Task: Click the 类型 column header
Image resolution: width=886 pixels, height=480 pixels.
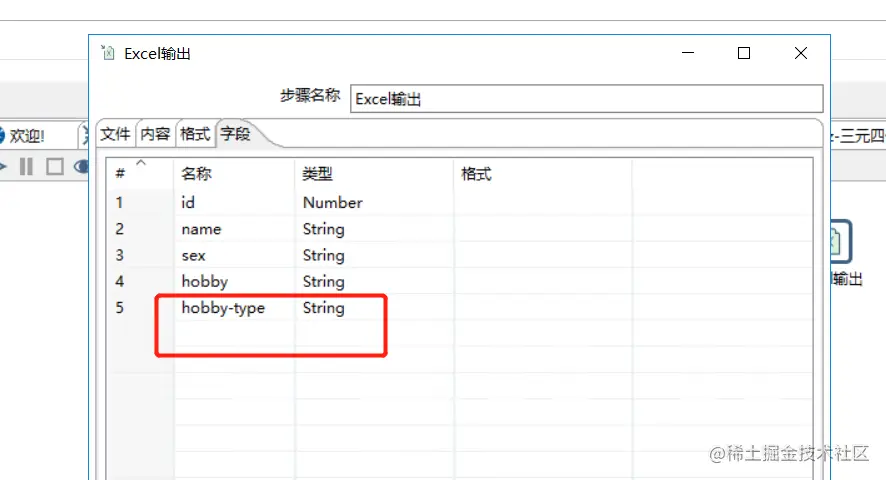Action: tap(374, 173)
